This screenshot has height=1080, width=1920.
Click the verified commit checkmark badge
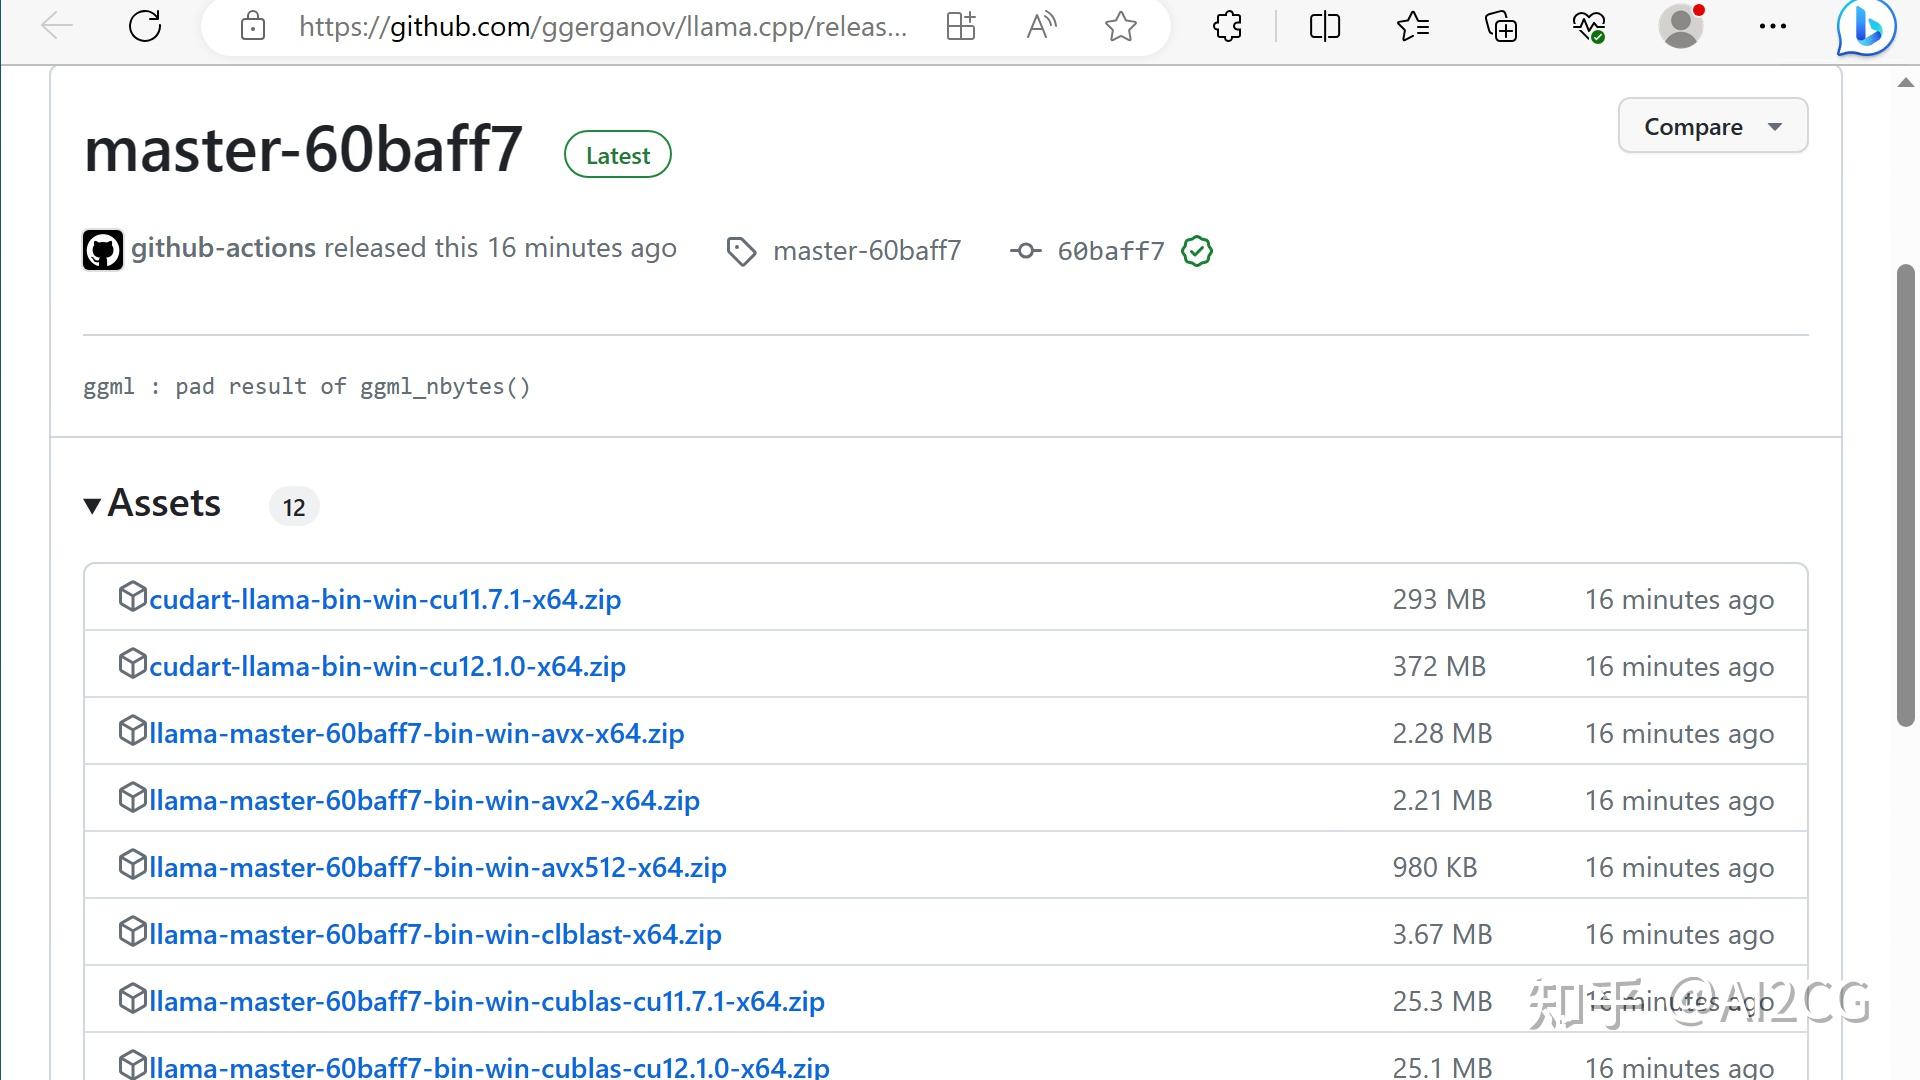click(1196, 251)
